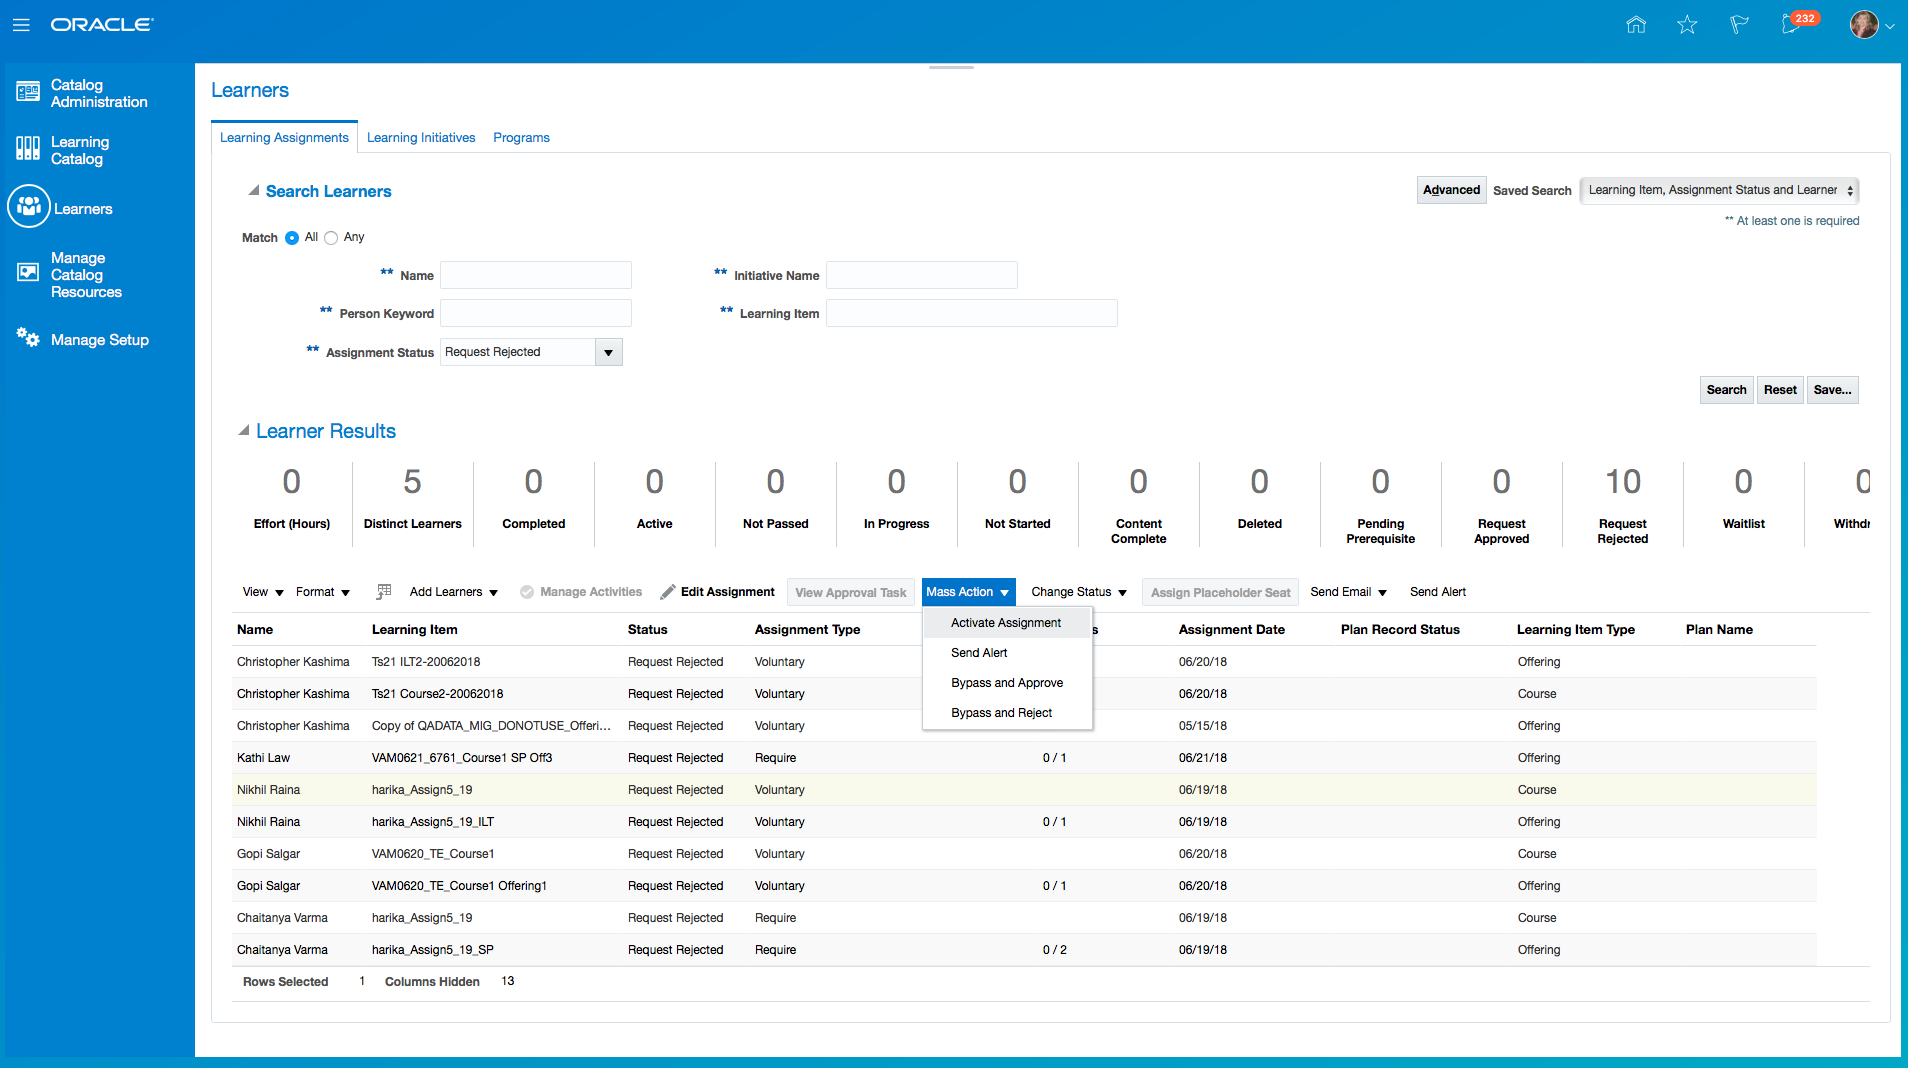
Task: Open Catalog Administration in sidebar
Action: point(98,93)
